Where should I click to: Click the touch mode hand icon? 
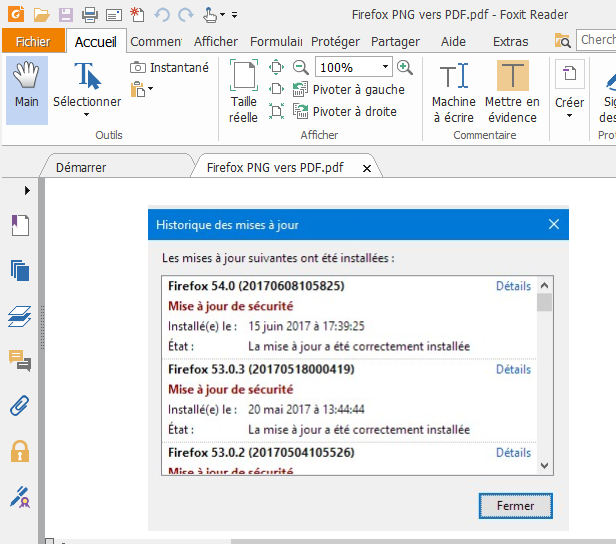[210, 15]
